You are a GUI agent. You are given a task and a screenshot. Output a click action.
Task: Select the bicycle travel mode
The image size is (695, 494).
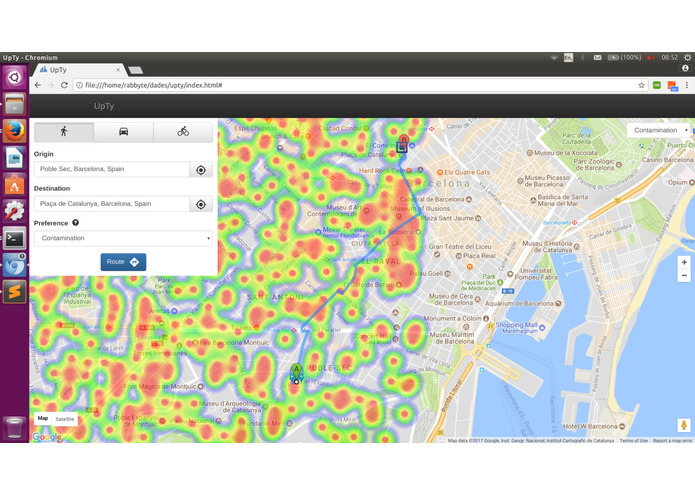click(183, 132)
